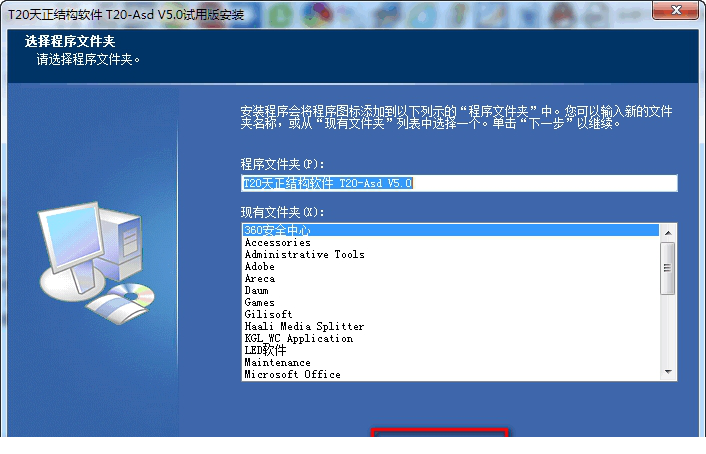This screenshot has height=454, width=706.
Task: Click the folder list scroll down arrow
Action: point(668,372)
